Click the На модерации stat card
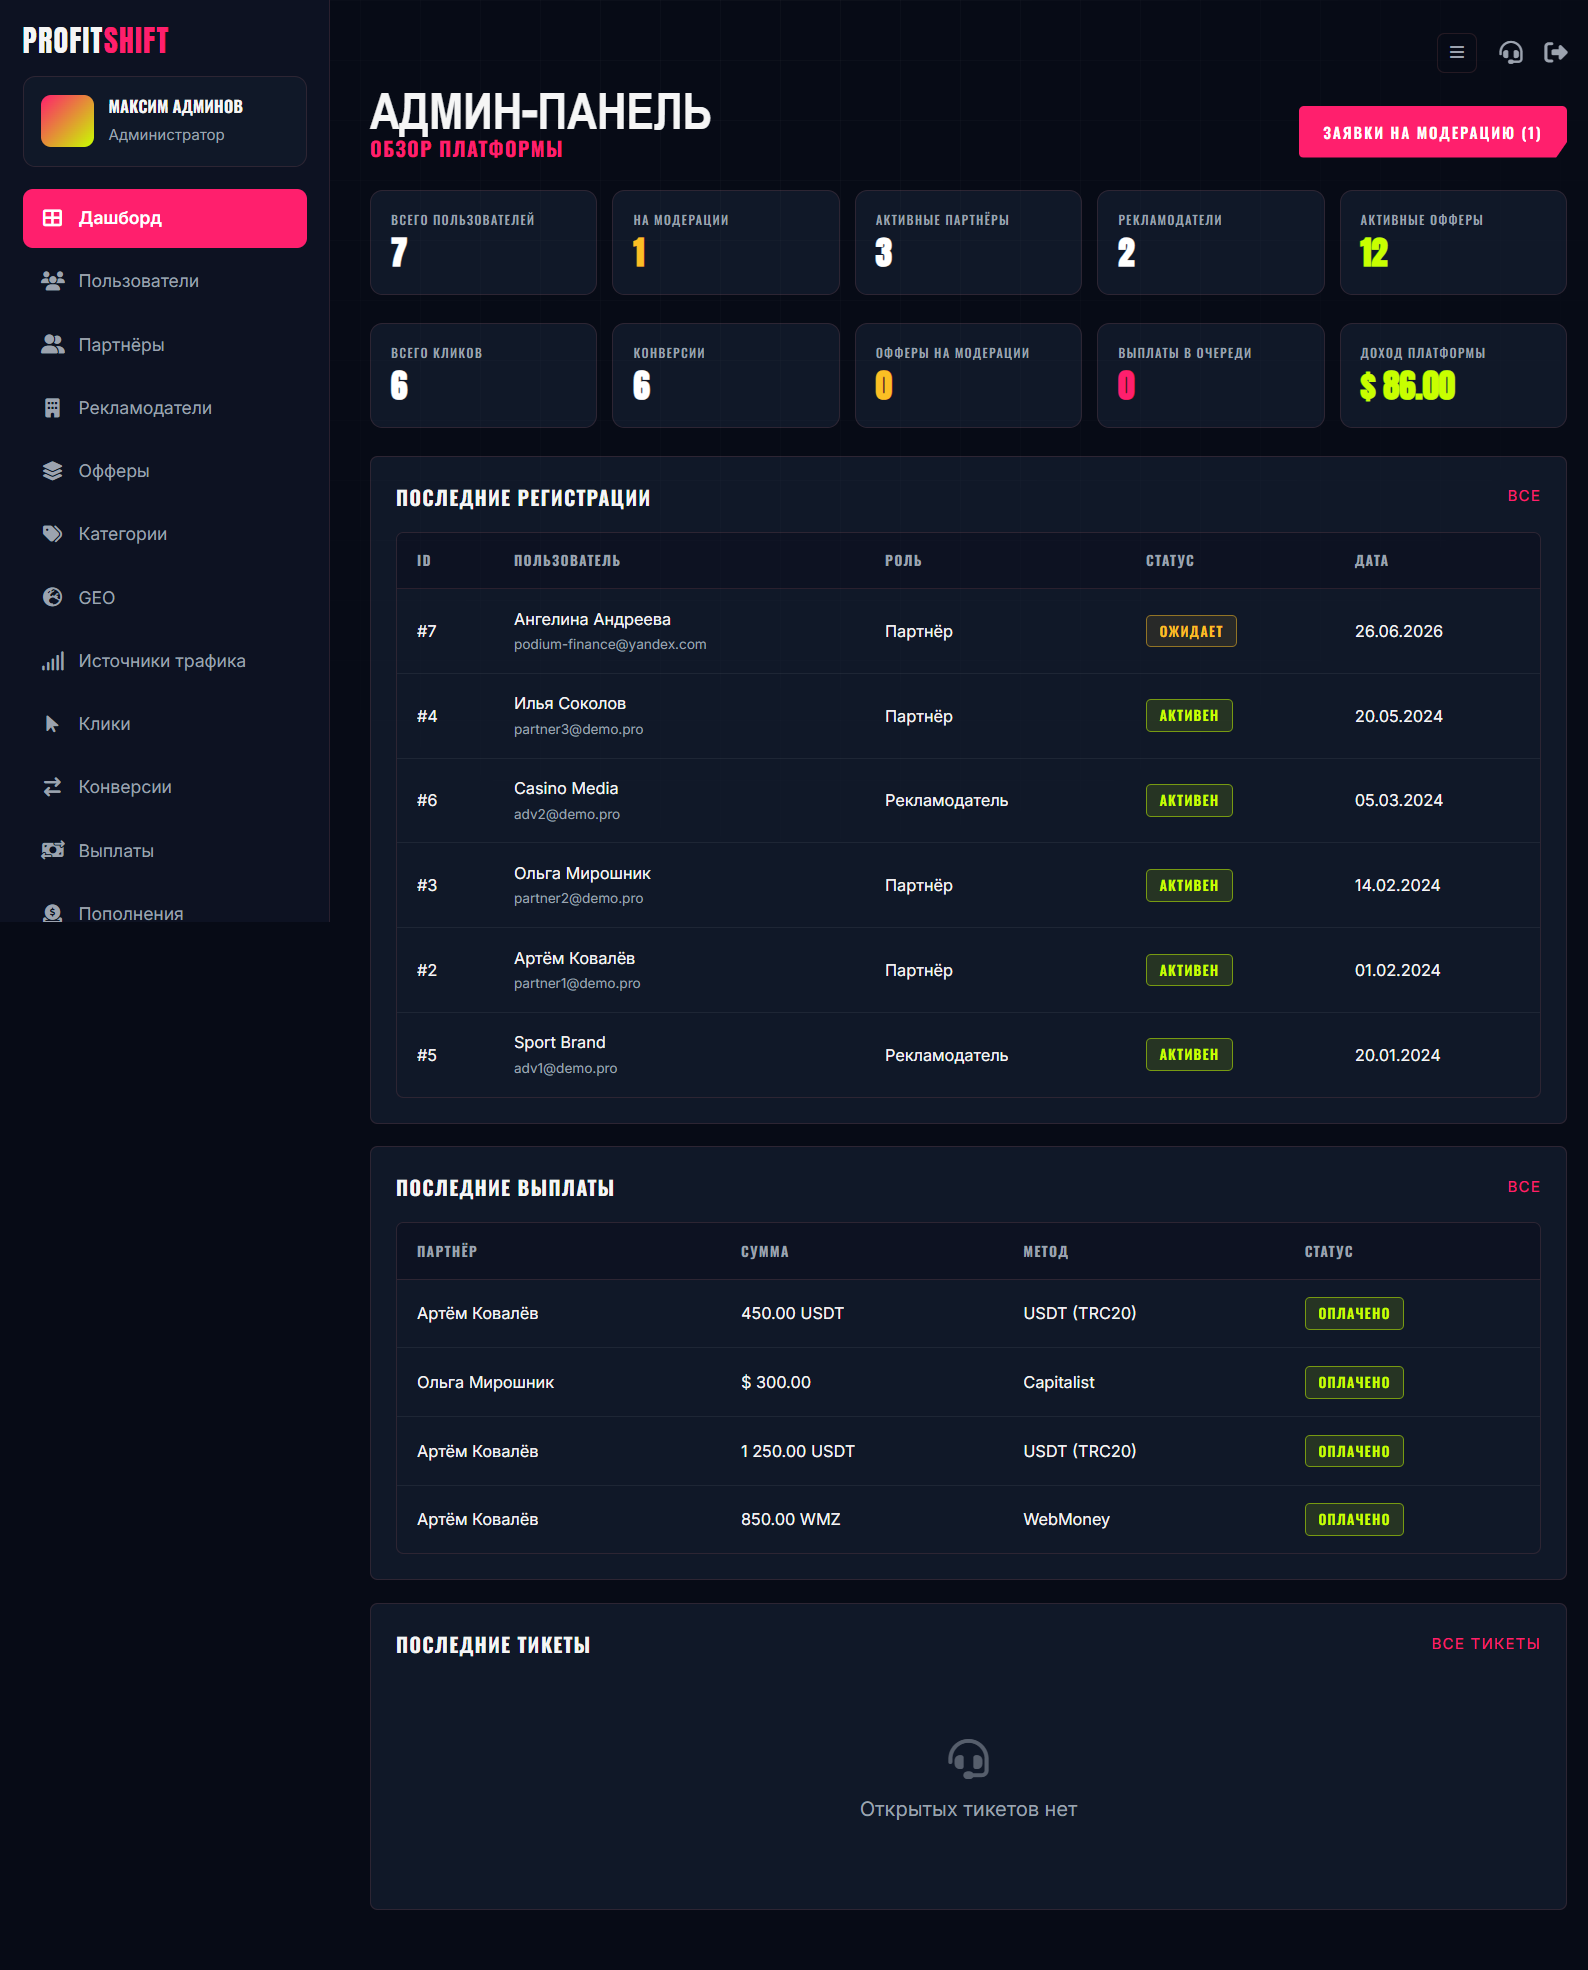The width and height of the screenshot is (1588, 1970). (x=726, y=243)
